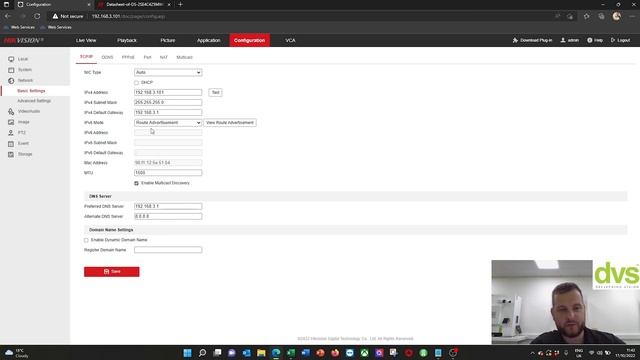
Task: Open the browser profile avatar
Action: [616, 16]
